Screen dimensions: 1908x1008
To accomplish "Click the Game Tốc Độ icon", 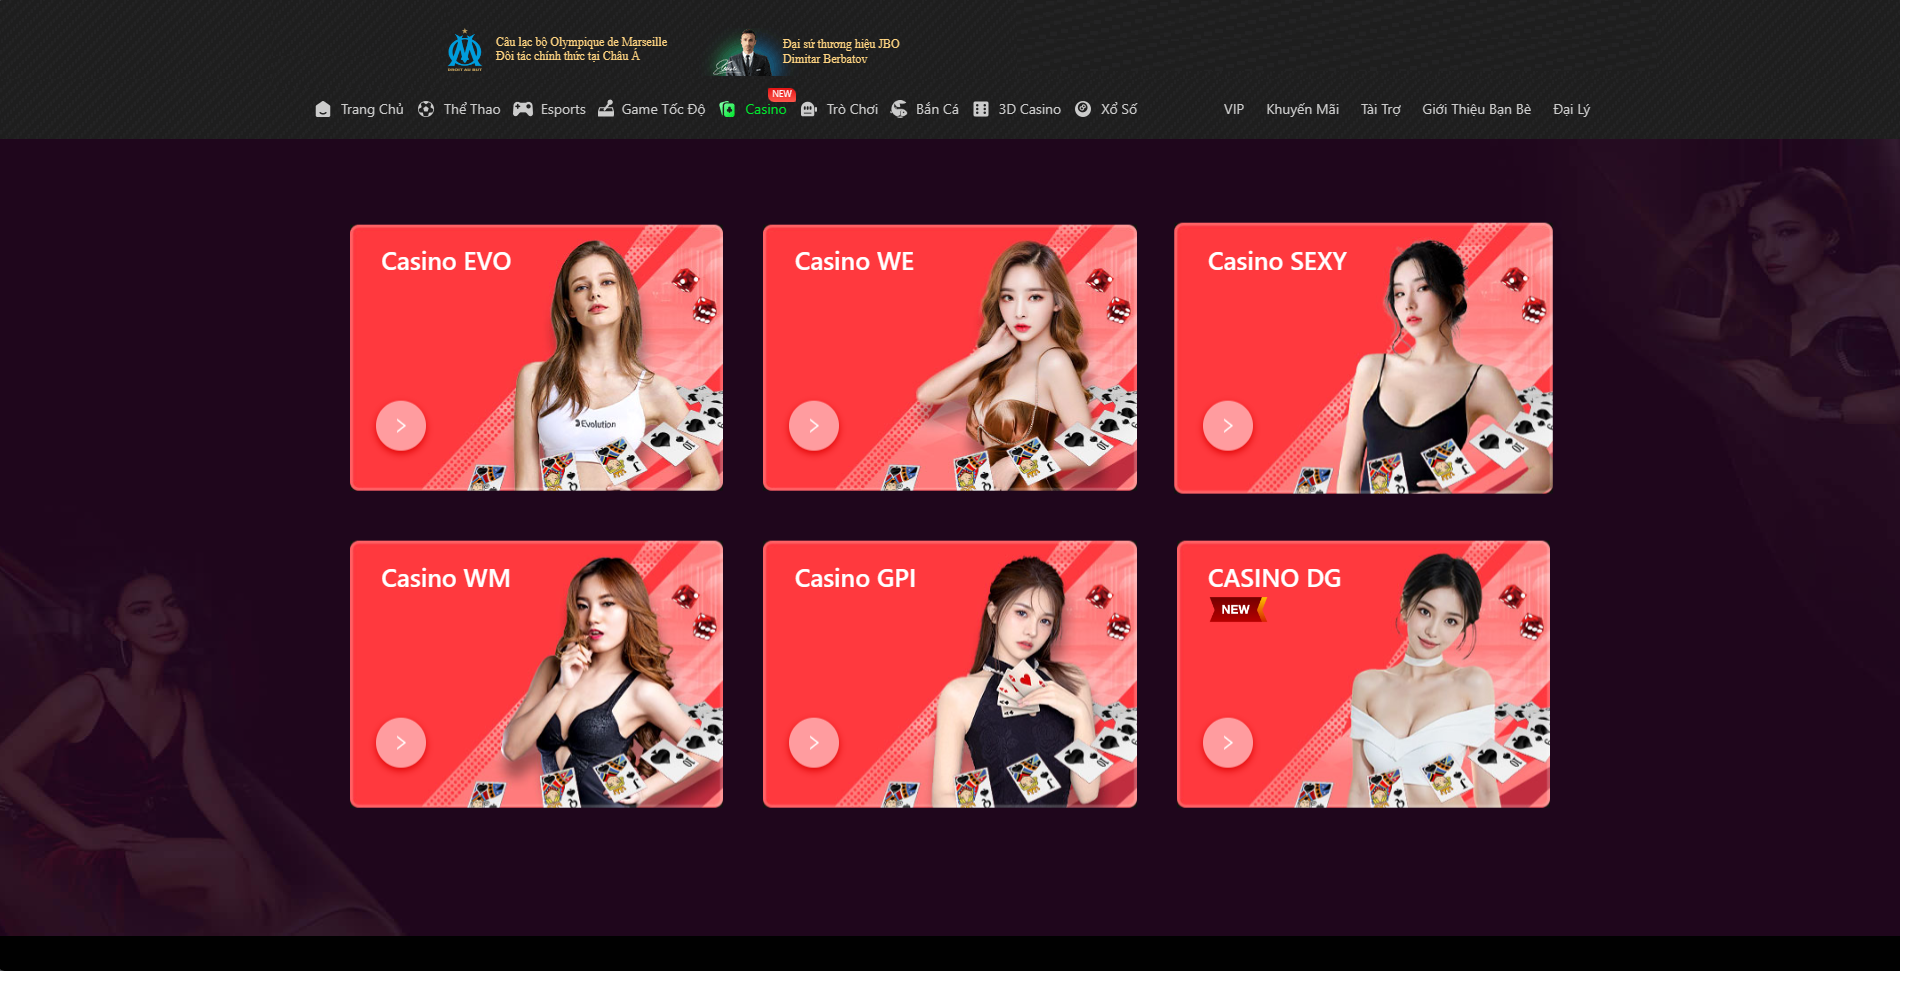I will 606,109.
